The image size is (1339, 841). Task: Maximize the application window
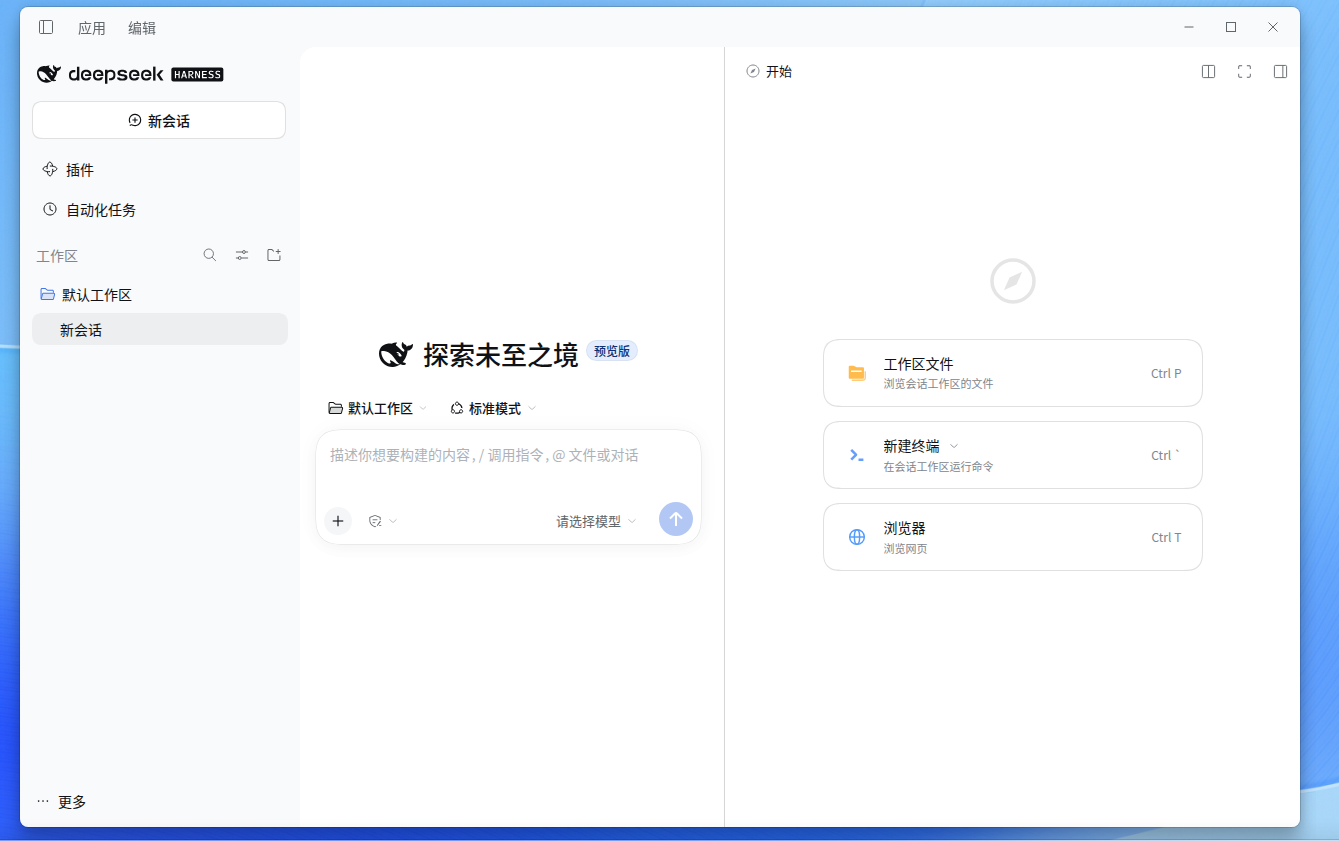(x=1231, y=27)
